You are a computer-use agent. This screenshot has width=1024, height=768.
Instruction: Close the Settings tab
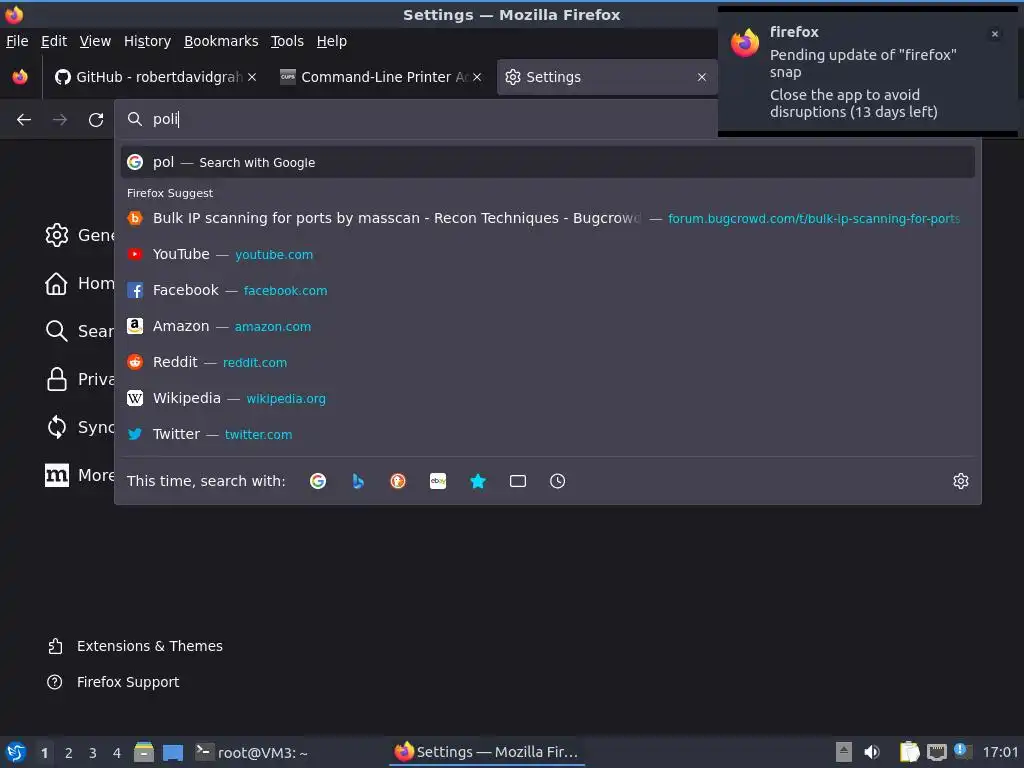tap(702, 77)
